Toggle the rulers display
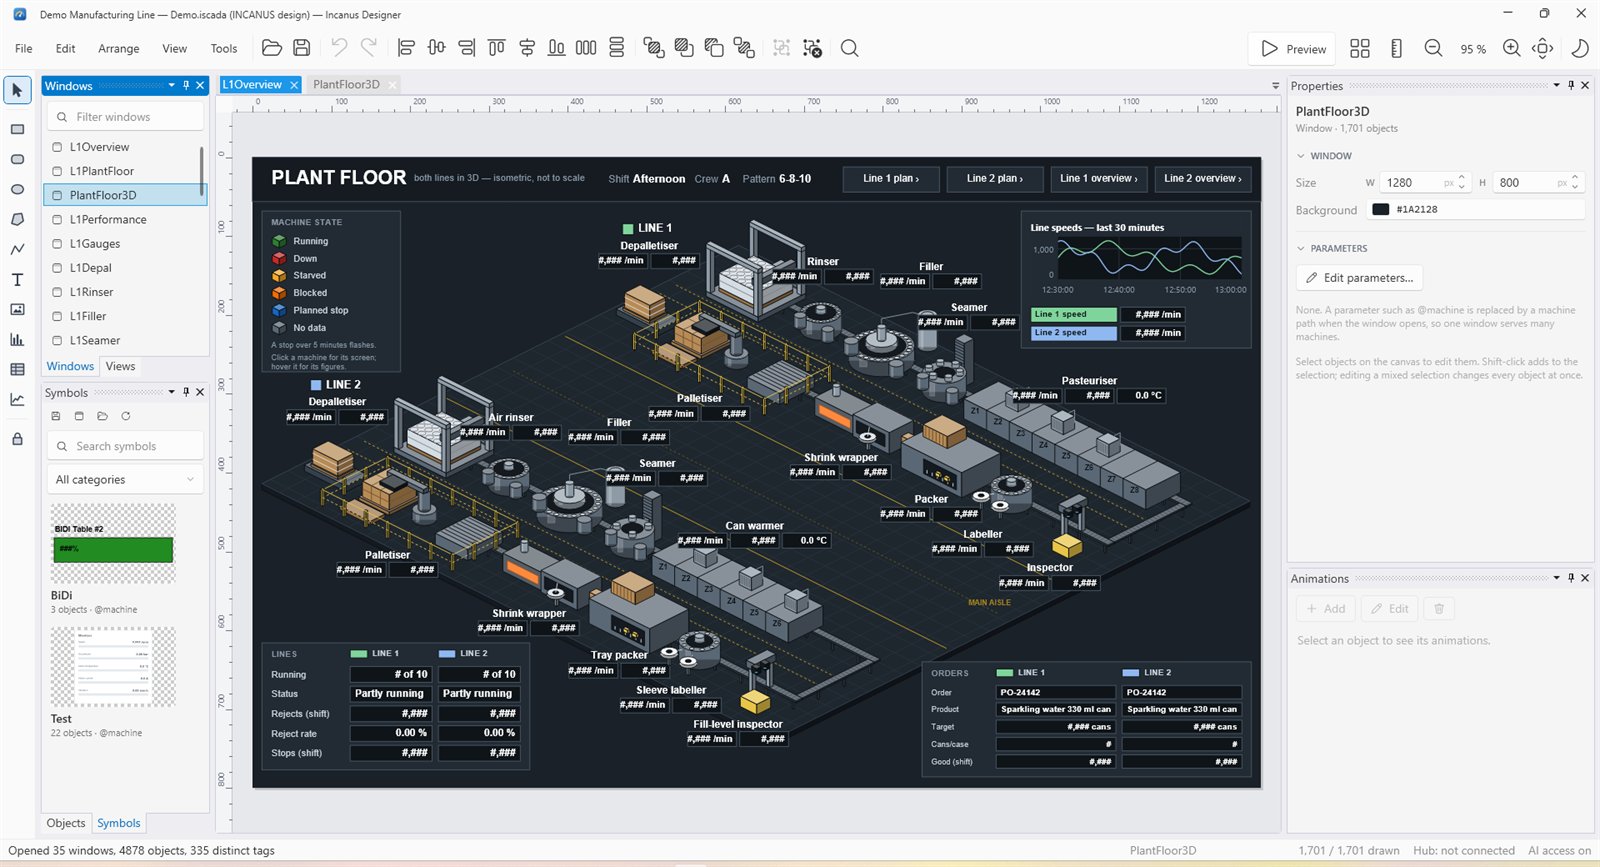This screenshot has height=867, width=1600. pyautogui.click(x=1396, y=48)
